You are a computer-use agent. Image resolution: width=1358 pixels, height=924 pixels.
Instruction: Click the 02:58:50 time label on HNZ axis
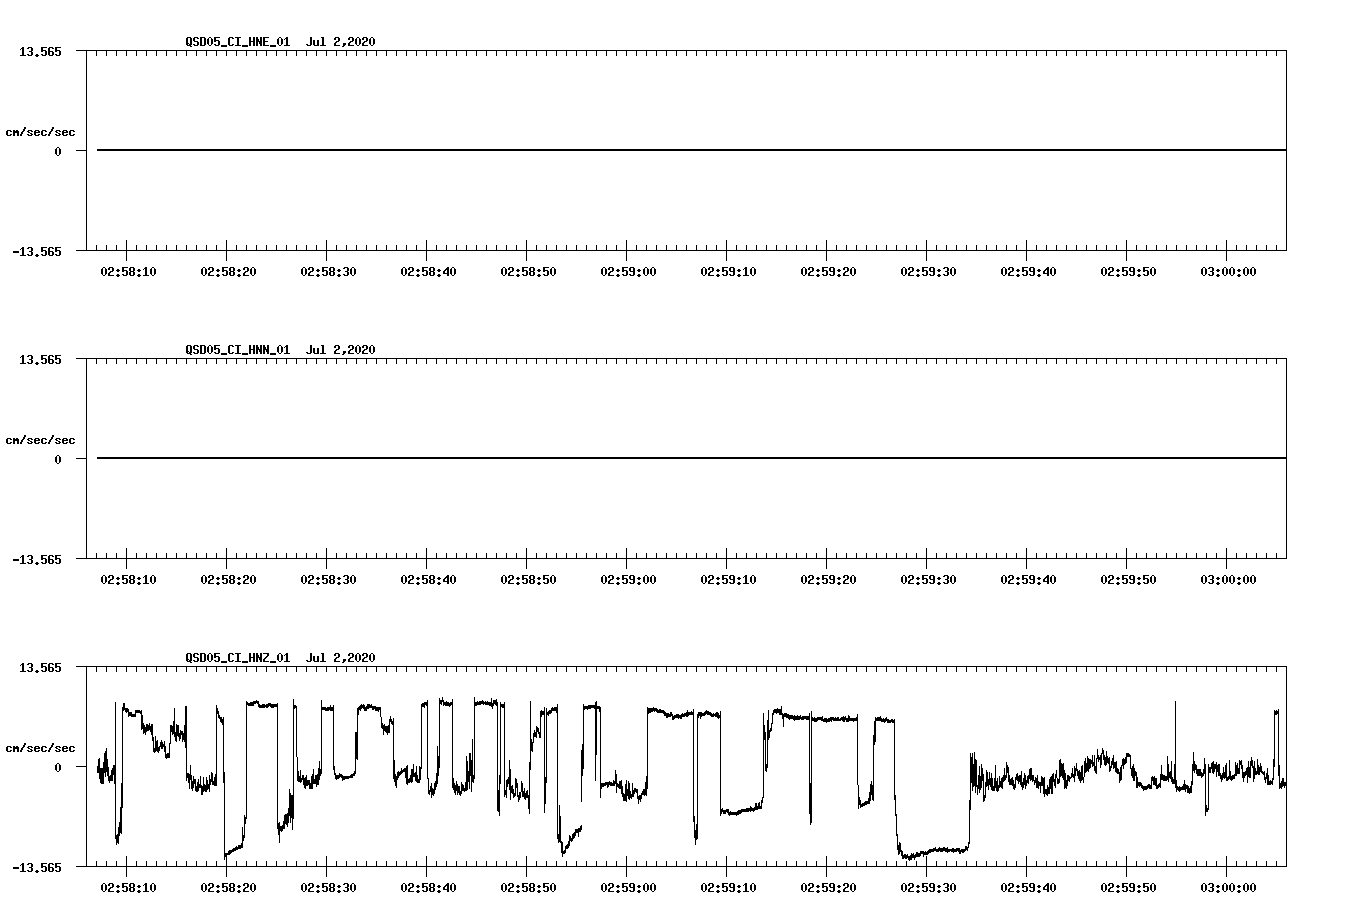(x=528, y=888)
